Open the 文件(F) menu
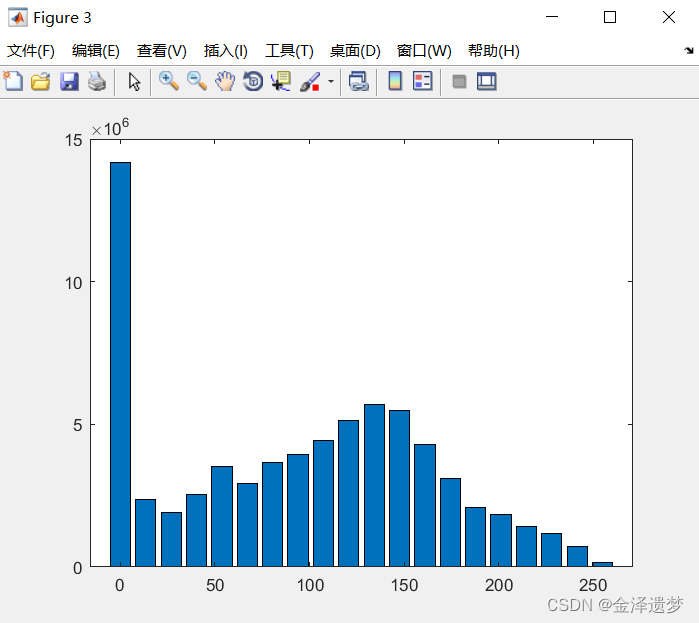Viewport: 699px width, 623px height. [x=31, y=51]
